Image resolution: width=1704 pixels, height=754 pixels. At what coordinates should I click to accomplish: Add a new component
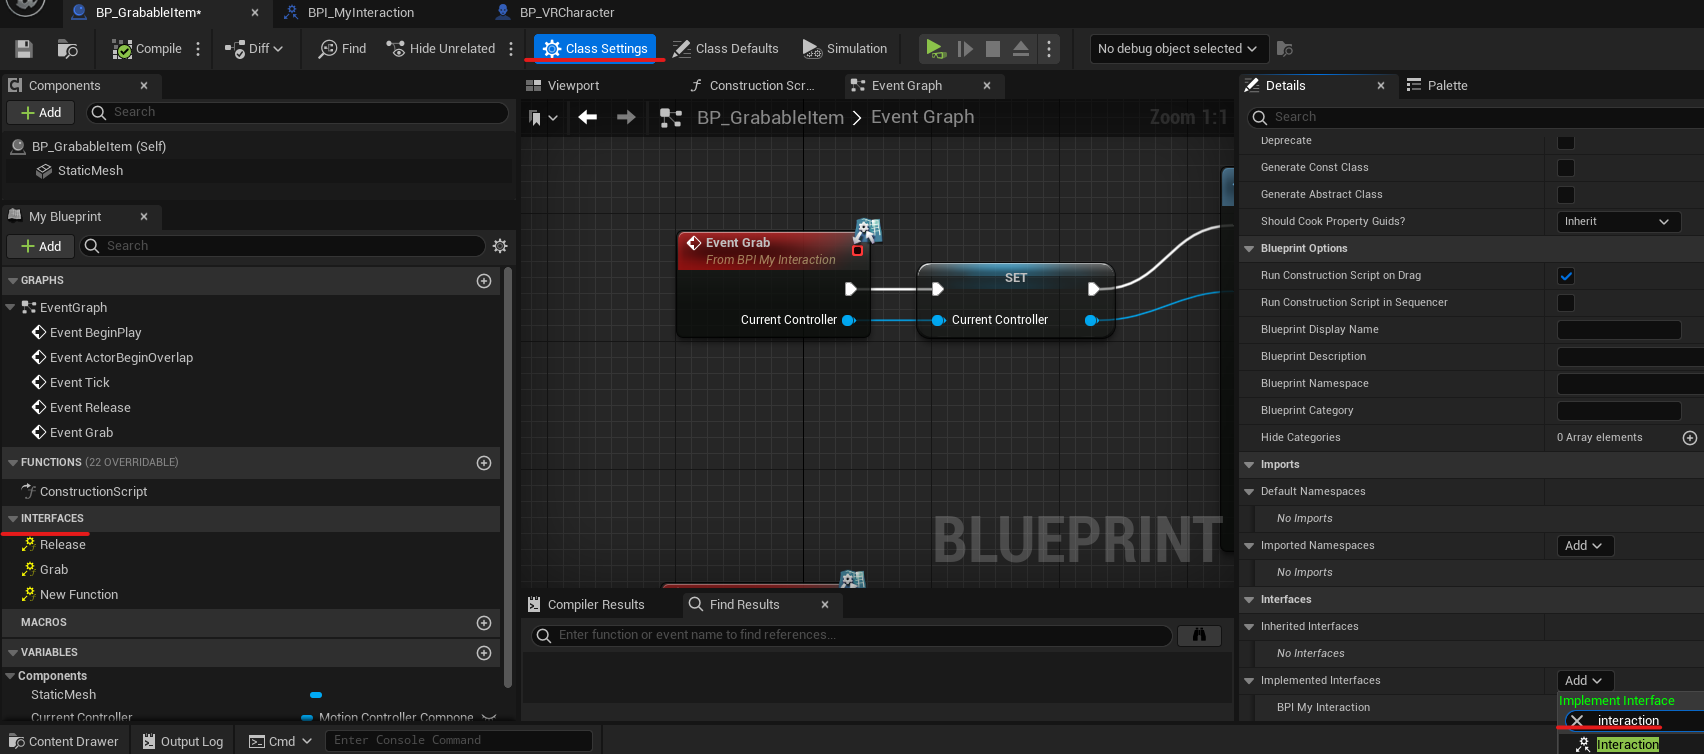41,113
